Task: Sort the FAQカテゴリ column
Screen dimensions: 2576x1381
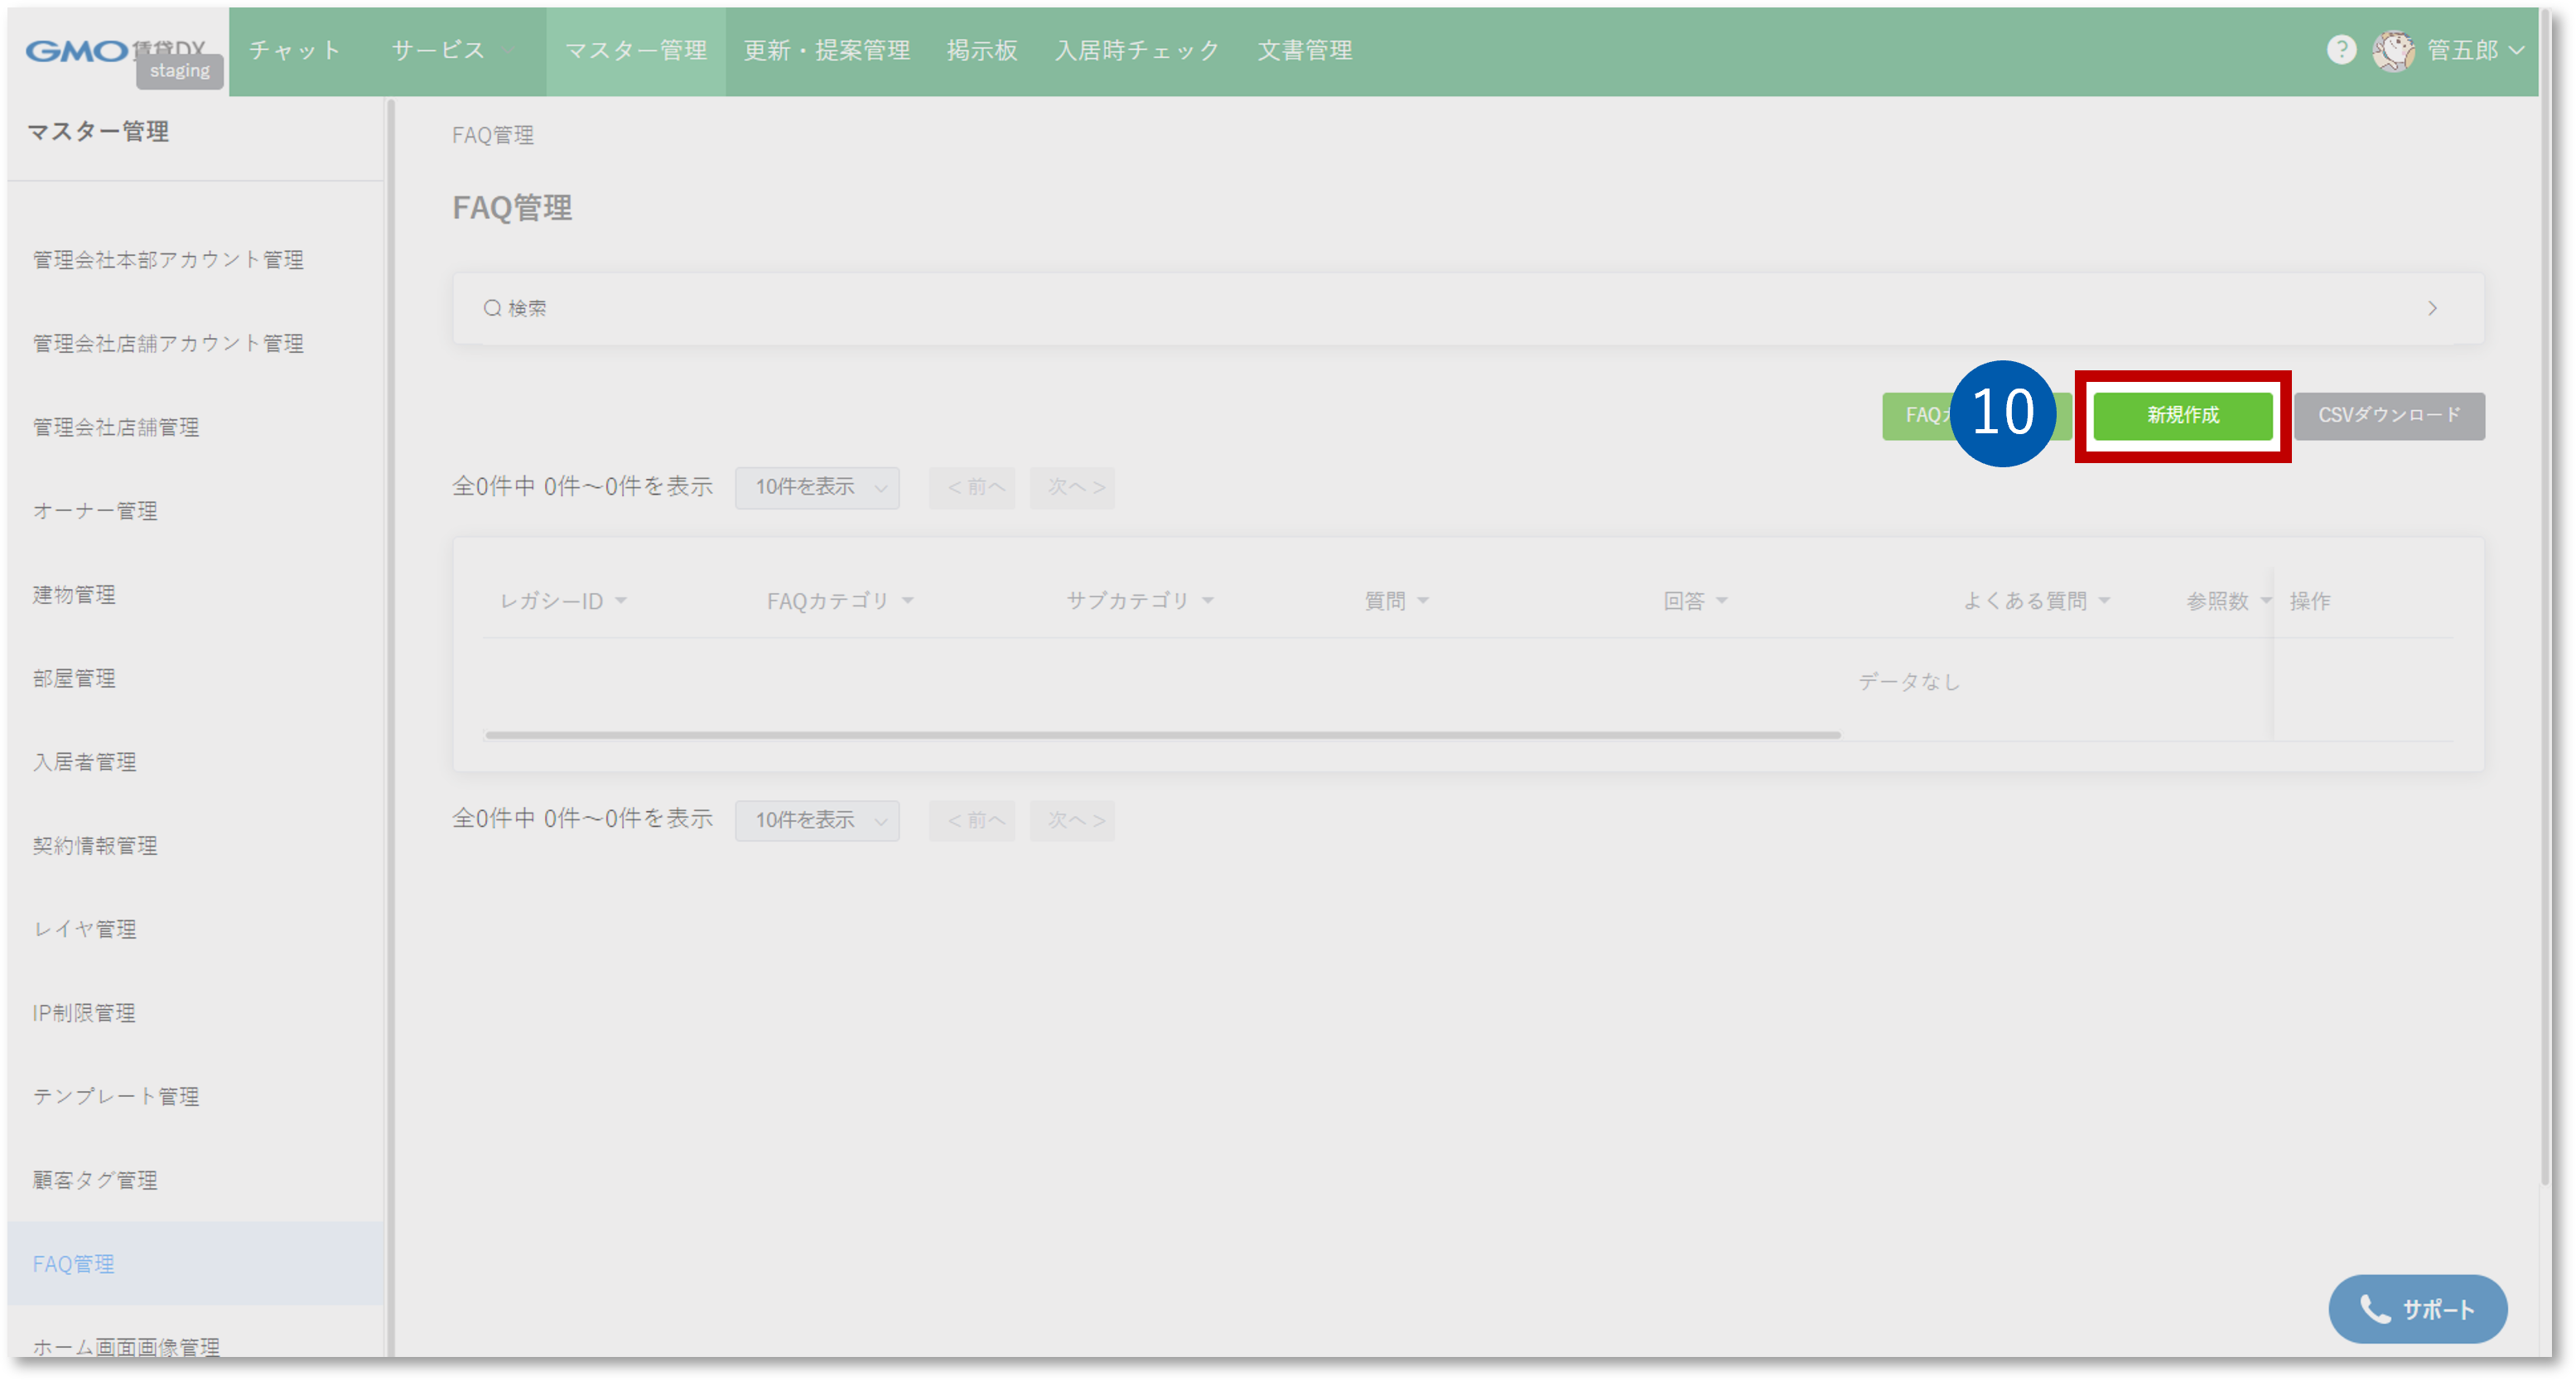Action: [x=908, y=601]
